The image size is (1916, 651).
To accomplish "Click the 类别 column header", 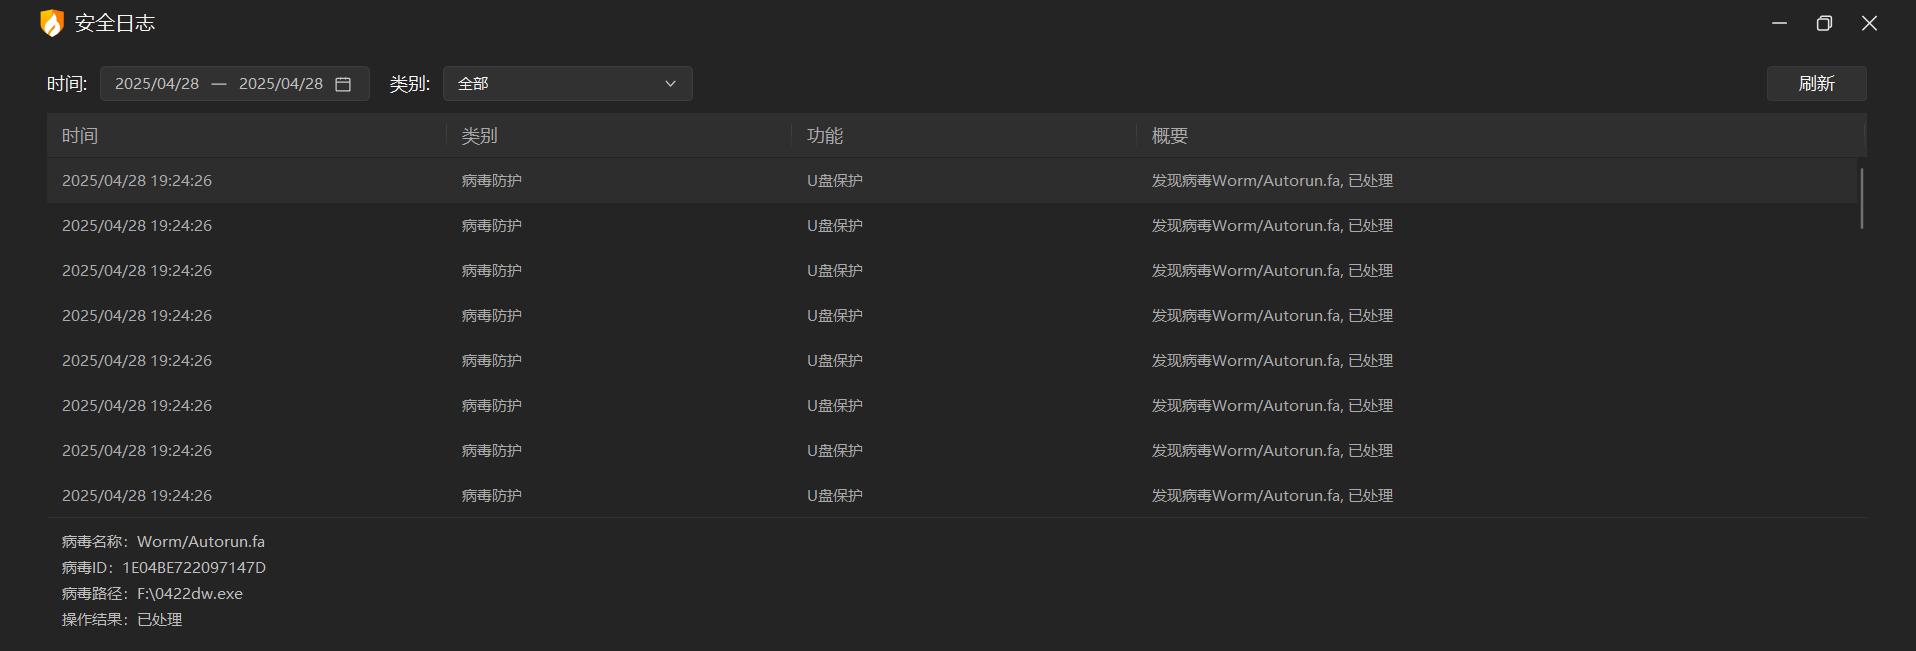I will (479, 136).
